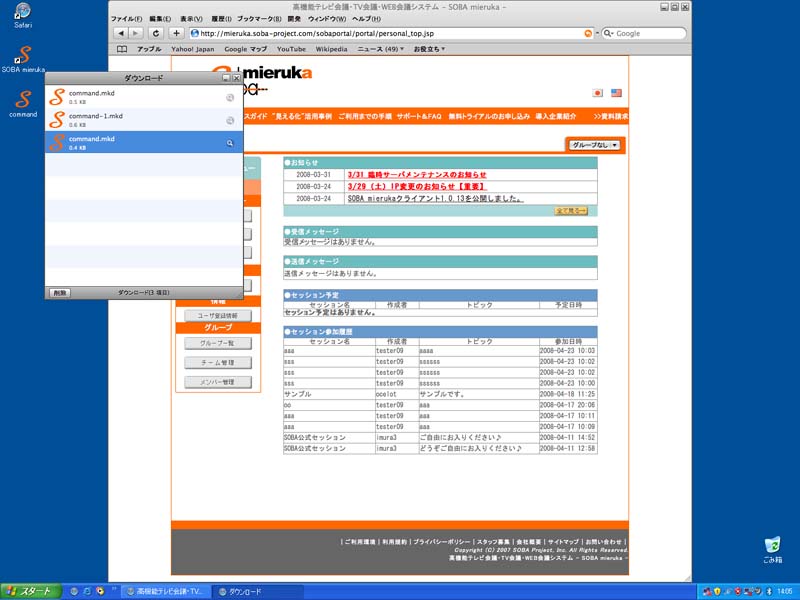800x600 pixels.
Task: Click Wikipedia bookmark in bookmarks bar
Action: (331, 49)
